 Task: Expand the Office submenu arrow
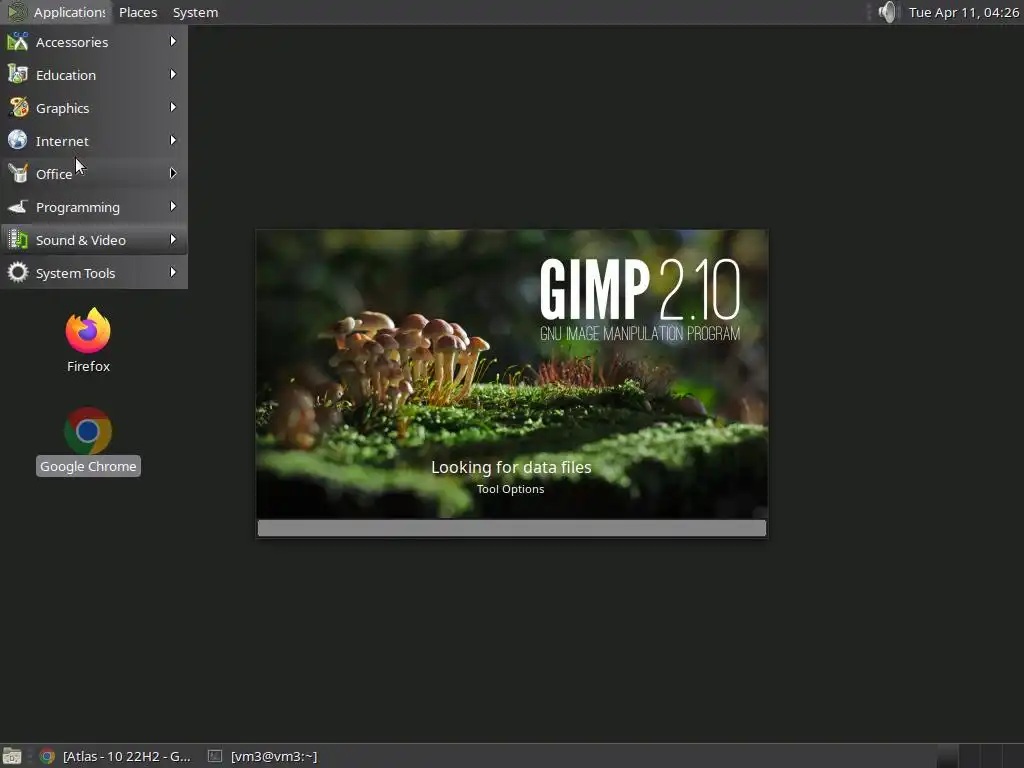173,173
